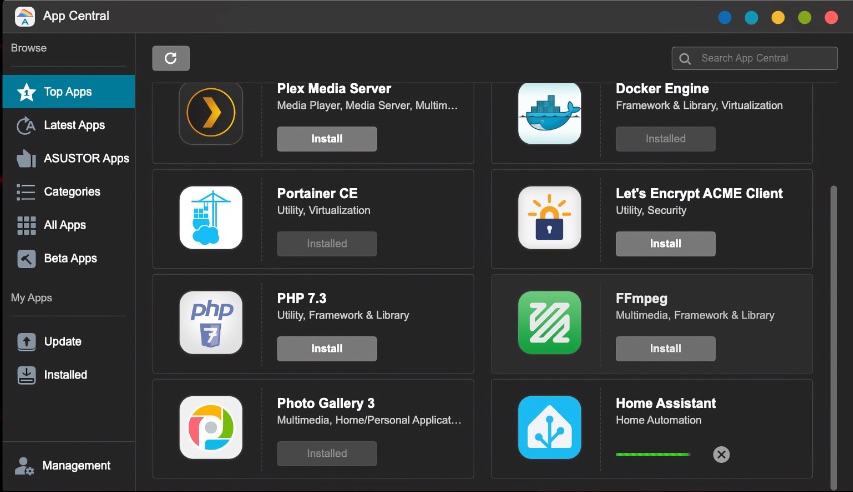Click the ASUSTOR Apps thumbs-up icon
The width and height of the screenshot is (853, 492).
point(26,158)
